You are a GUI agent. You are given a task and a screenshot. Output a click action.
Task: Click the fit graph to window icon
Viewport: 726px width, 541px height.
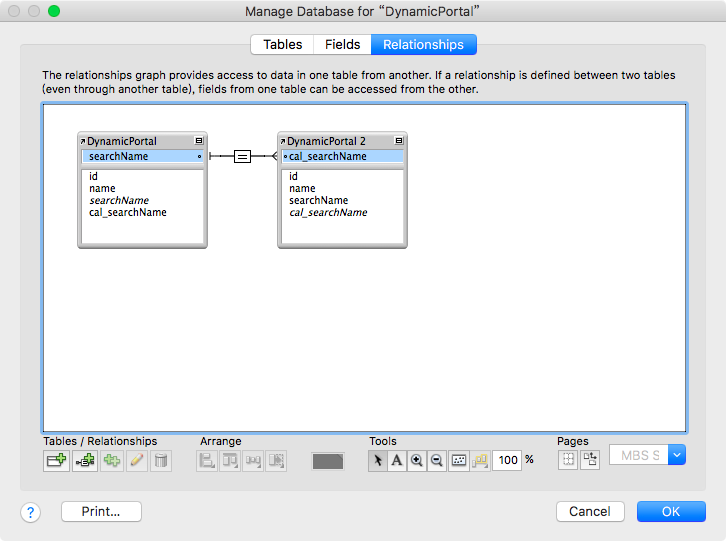pos(459,460)
